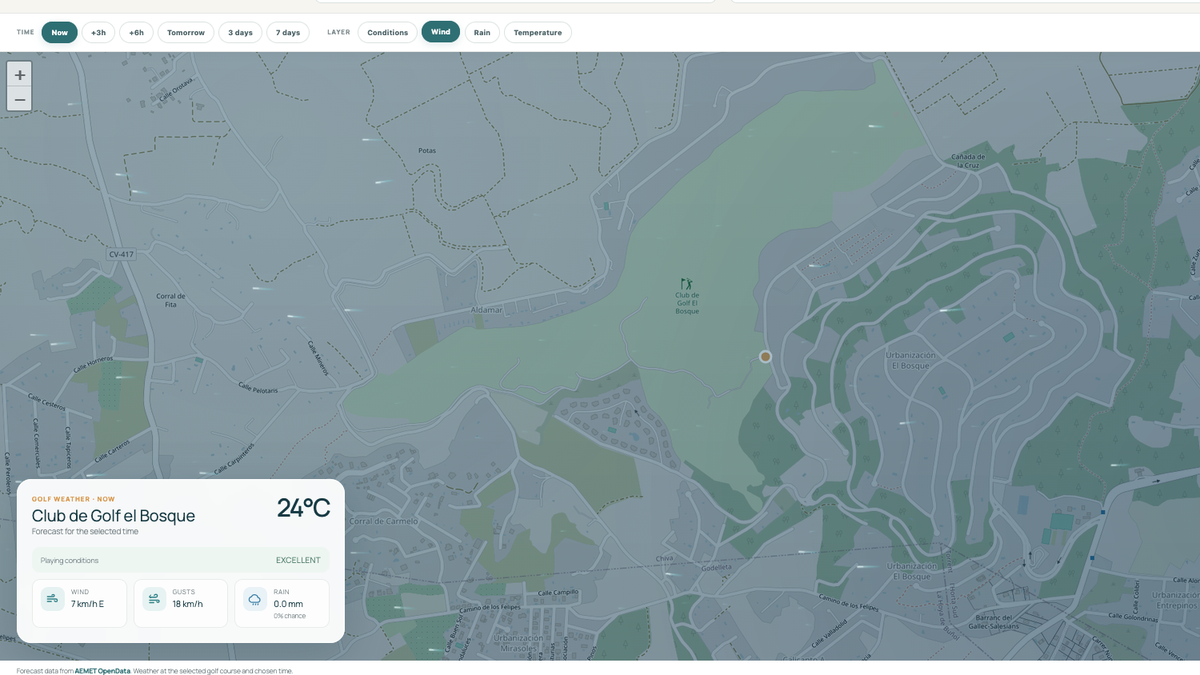This screenshot has height=675, width=1200.
Task: Click the rain cloud icon in the card
Action: [x=255, y=599]
